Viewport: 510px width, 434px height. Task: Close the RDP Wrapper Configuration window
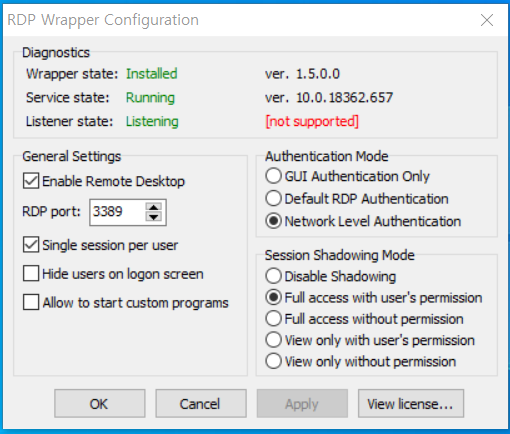tap(487, 20)
